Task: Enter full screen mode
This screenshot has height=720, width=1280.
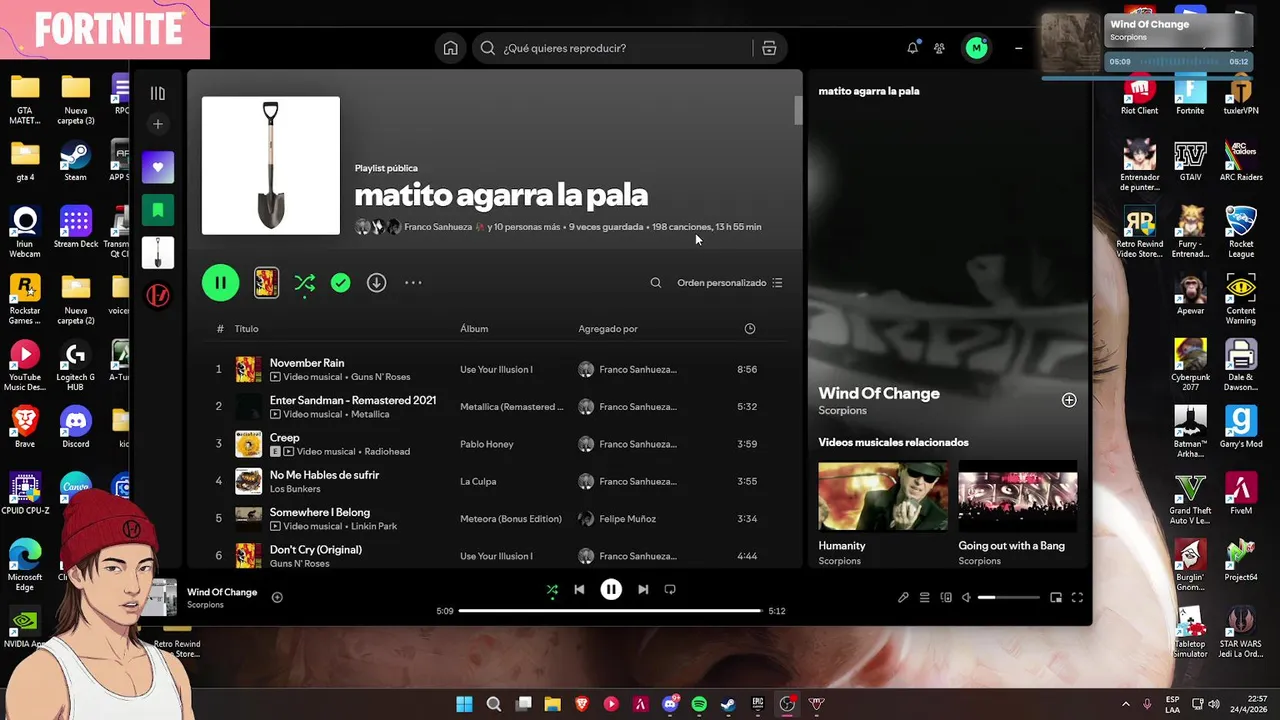Action: [x=1077, y=598]
